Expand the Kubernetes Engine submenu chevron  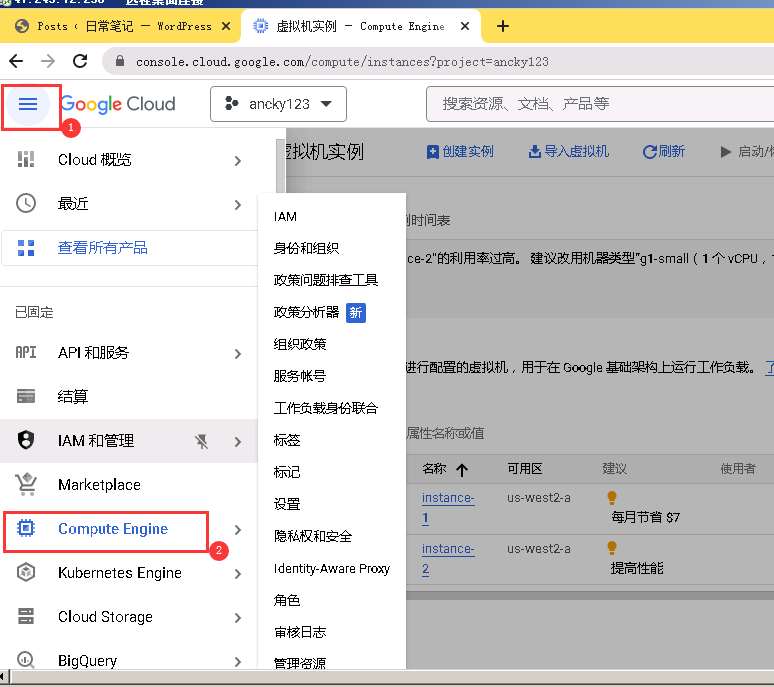[x=238, y=574]
